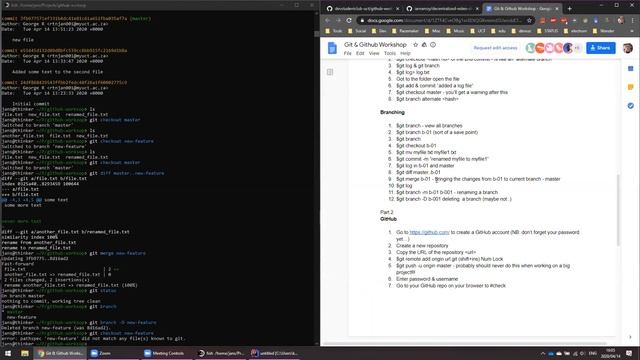
Task: Click the document vertical scrollbar
Action: coord(619,210)
